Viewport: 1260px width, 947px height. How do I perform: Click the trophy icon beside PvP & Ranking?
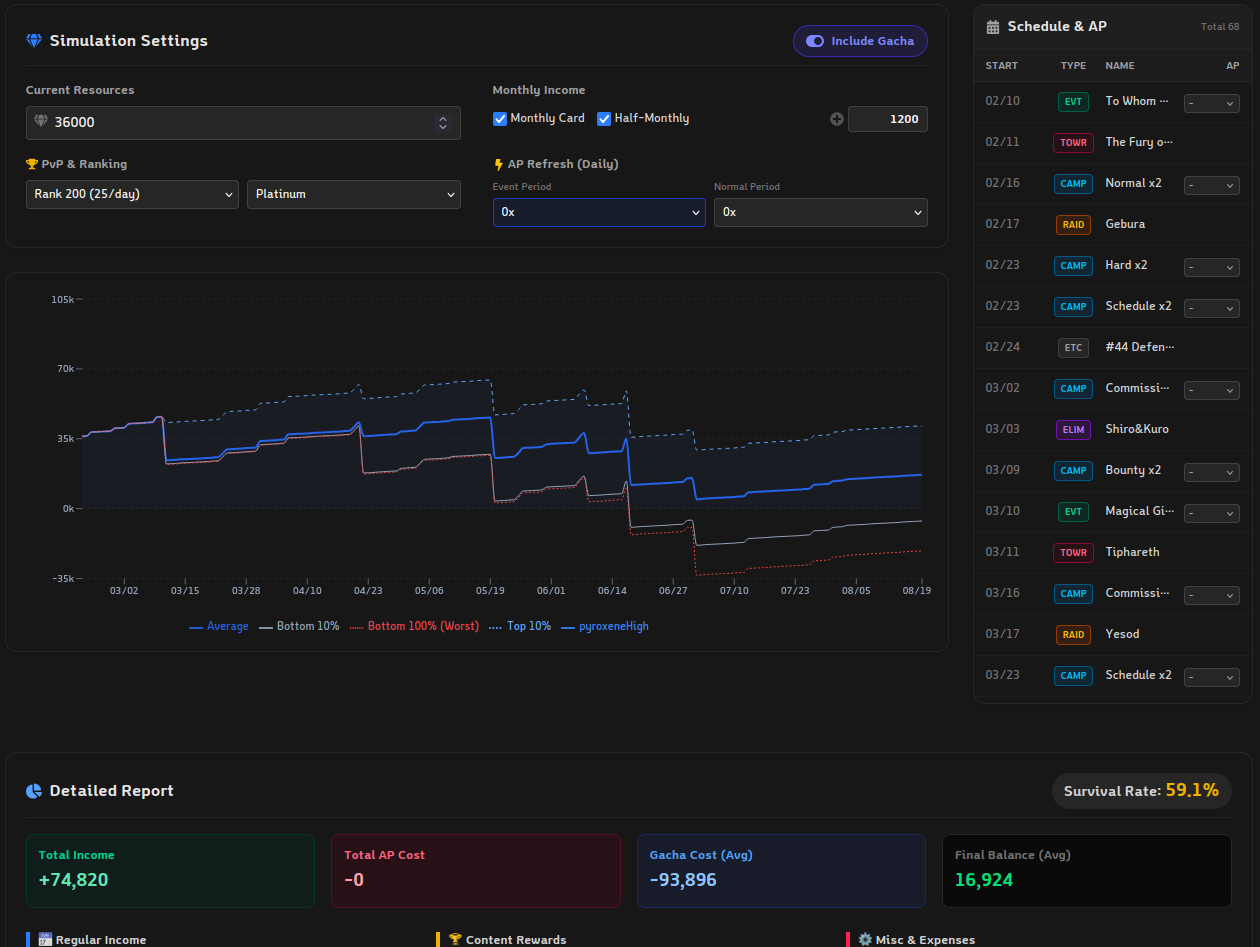32,164
